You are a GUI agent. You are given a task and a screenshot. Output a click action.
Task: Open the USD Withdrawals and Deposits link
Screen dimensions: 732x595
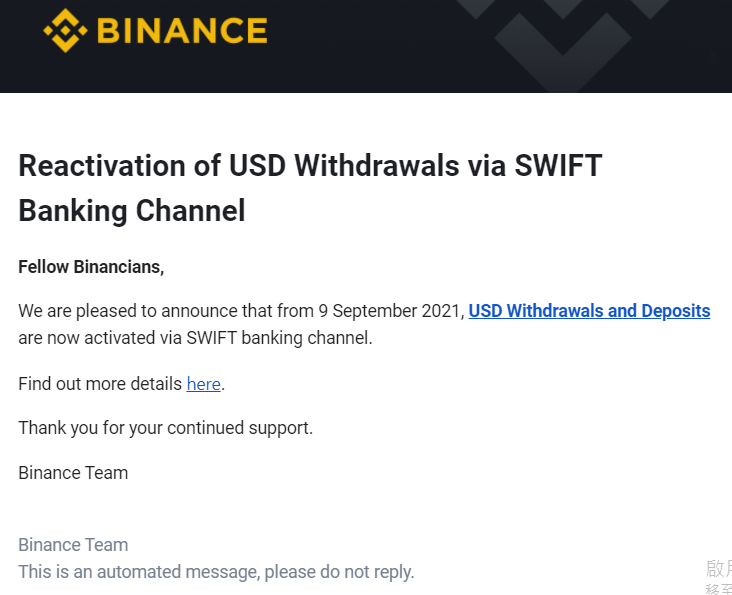click(x=589, y=311)
